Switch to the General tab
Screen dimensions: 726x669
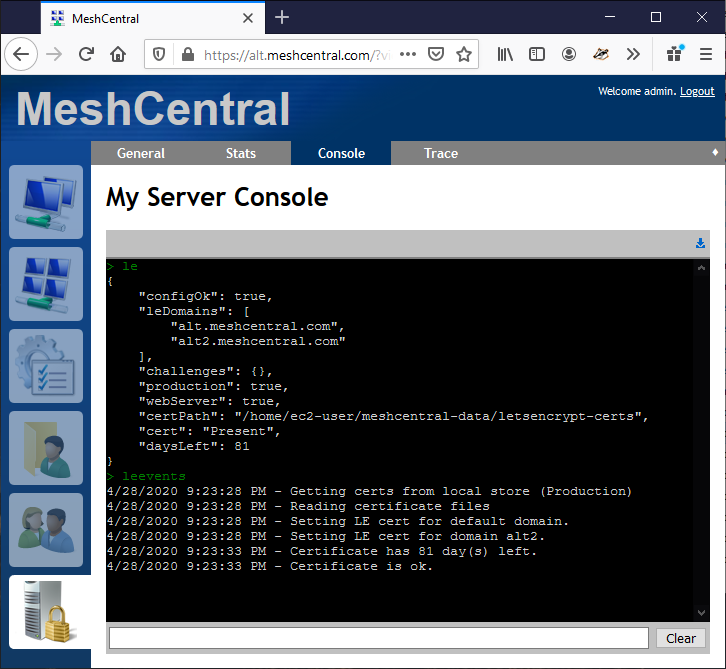tap(141, 153)
